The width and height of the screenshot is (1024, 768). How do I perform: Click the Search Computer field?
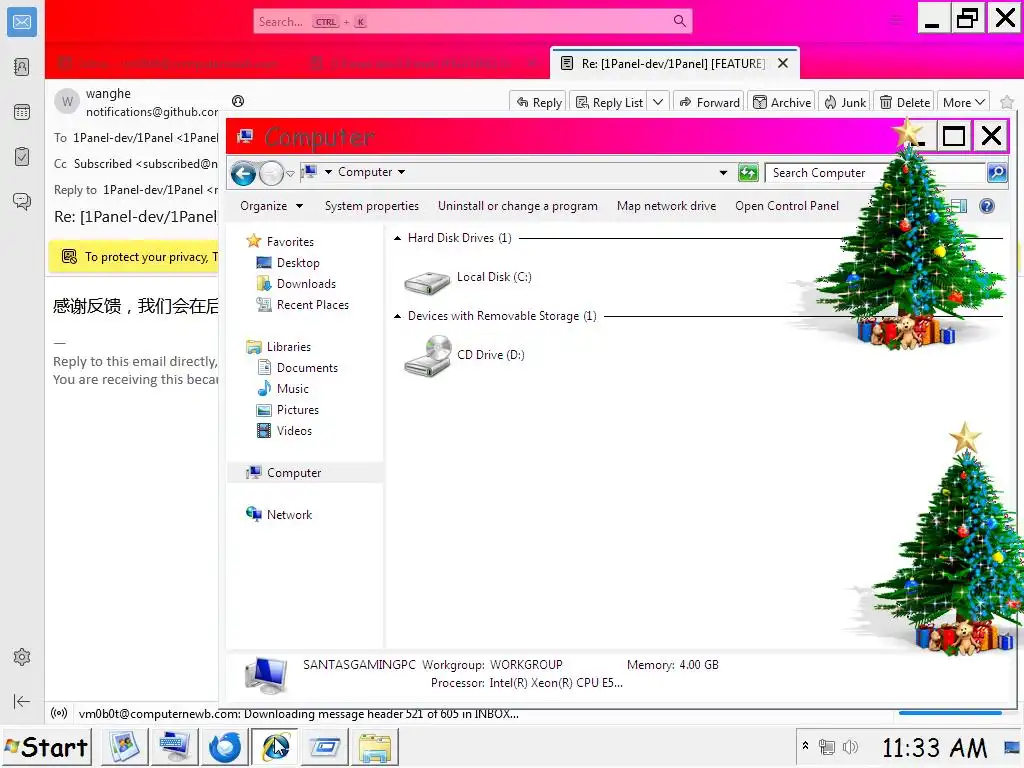point(874,173)
